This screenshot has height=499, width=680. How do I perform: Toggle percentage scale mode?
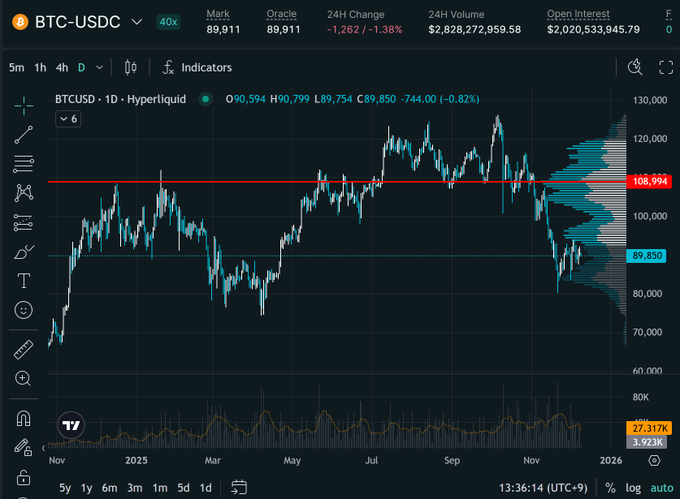click(611, 488)
